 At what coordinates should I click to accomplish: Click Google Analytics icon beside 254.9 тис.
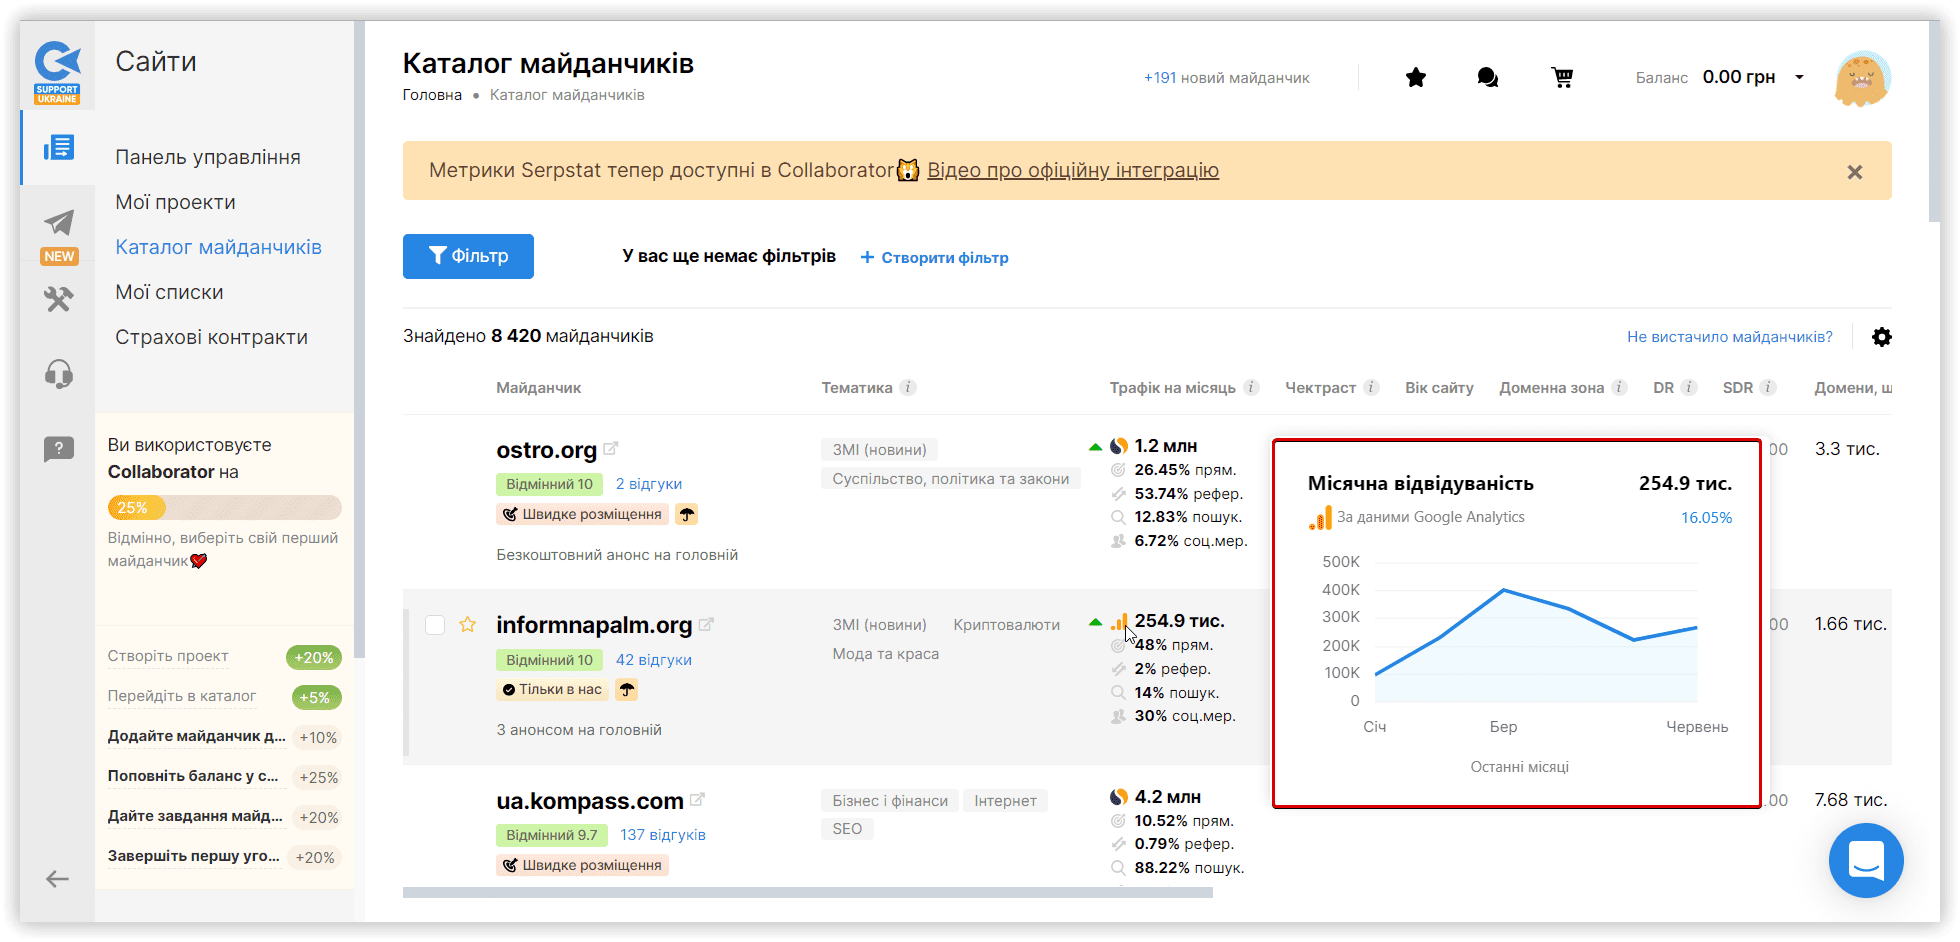pyautogui.click(x=1120, y=622)
